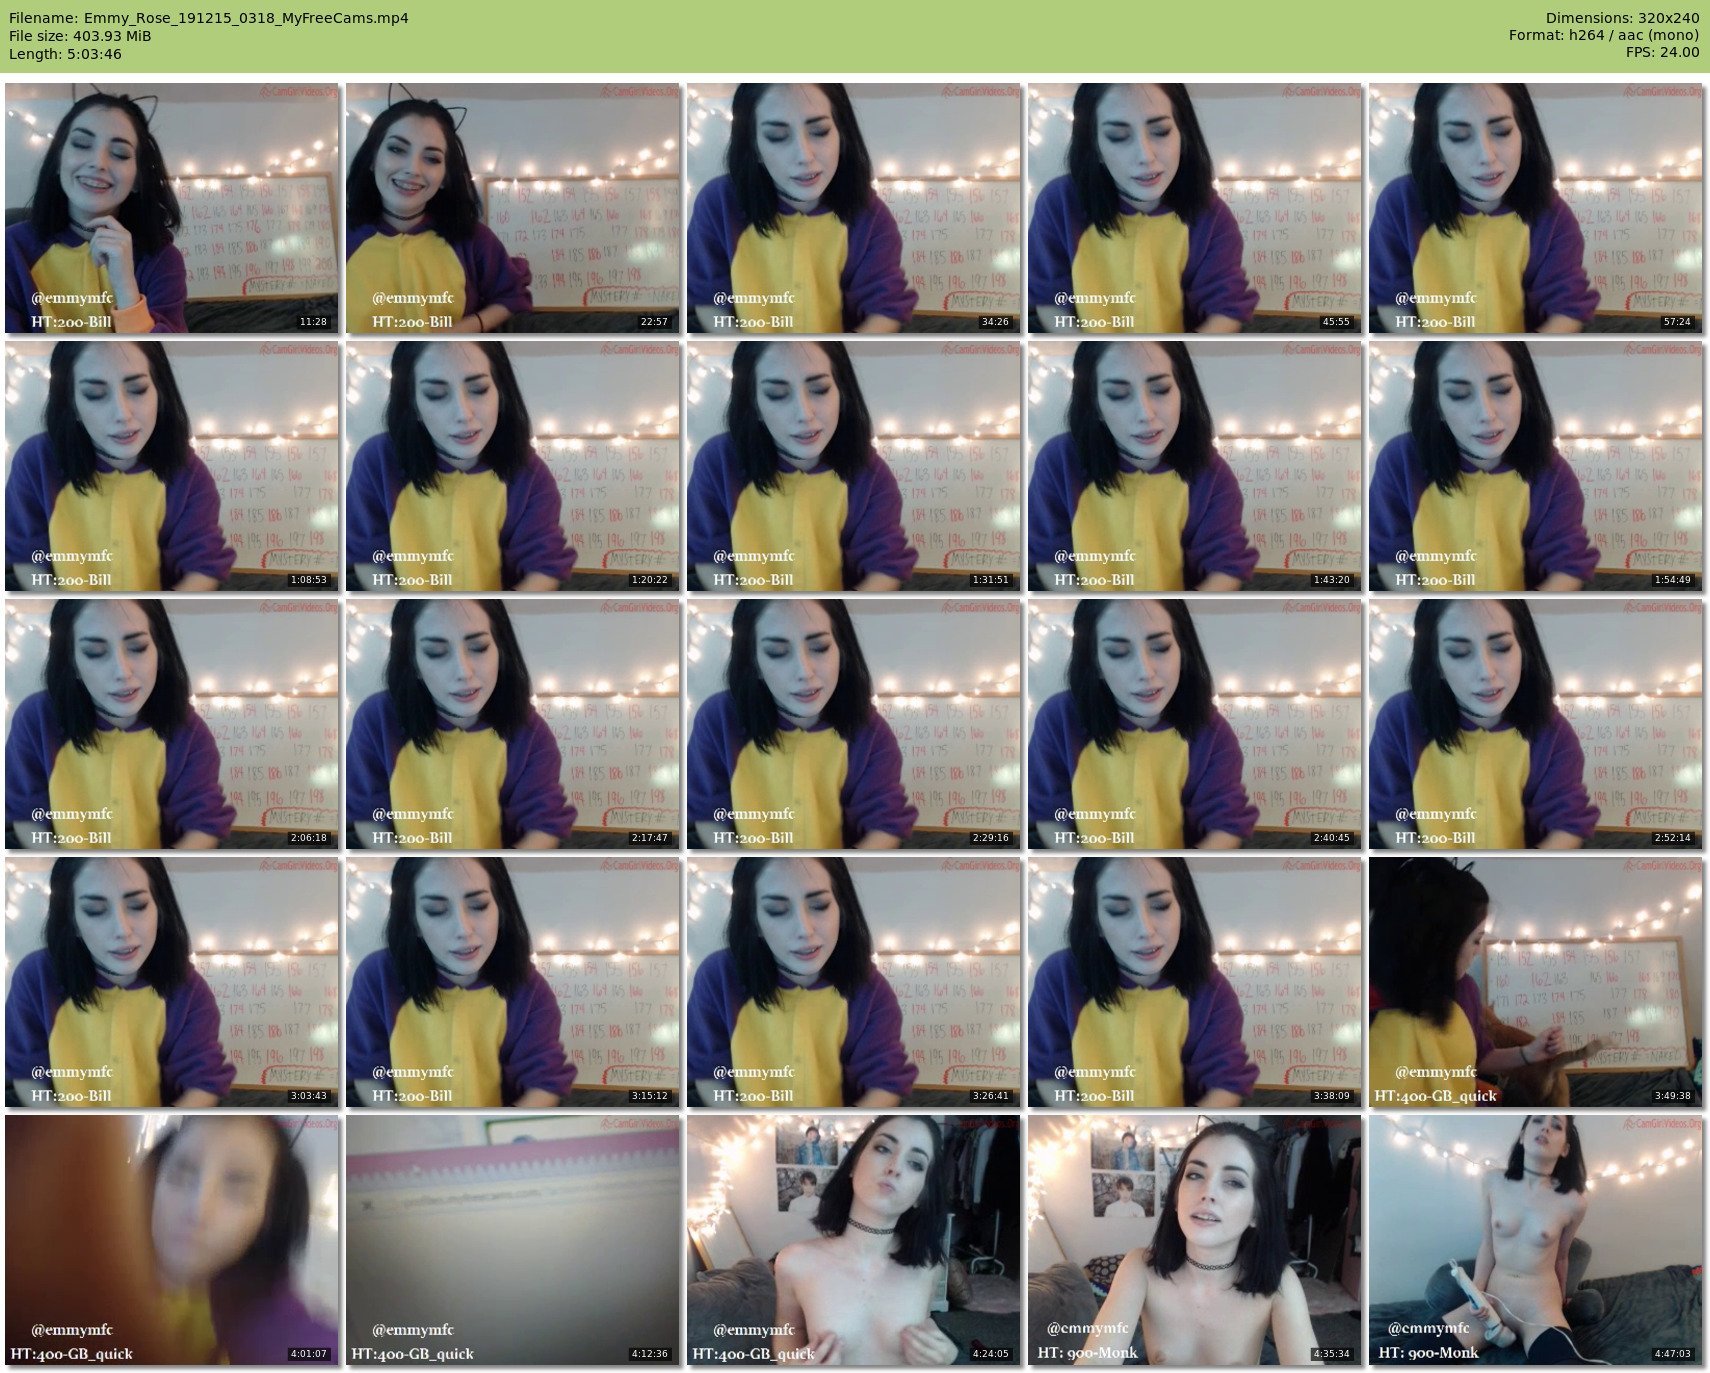Select the frame marked 22:57
Viewport: 1710px width, 1373px height.
(x=512, y=208)
